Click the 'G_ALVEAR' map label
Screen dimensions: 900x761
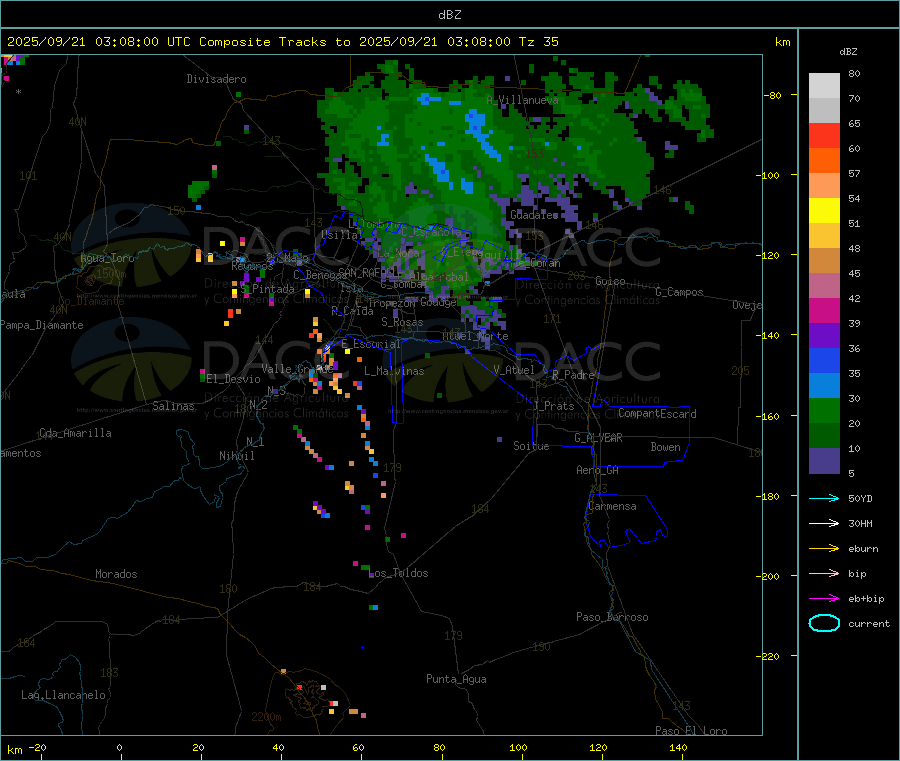(x=598, y=438)
